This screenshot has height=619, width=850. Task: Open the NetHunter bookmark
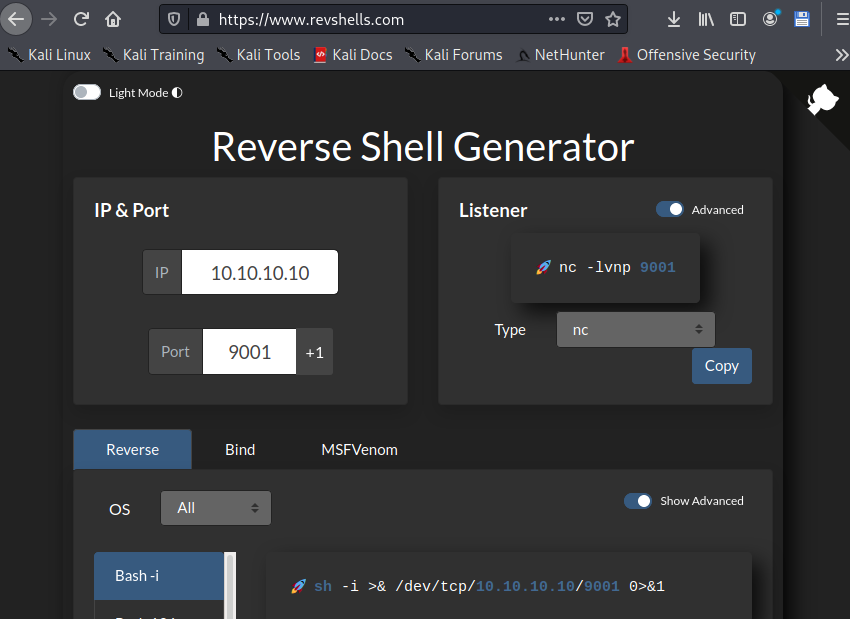(560, 55)
